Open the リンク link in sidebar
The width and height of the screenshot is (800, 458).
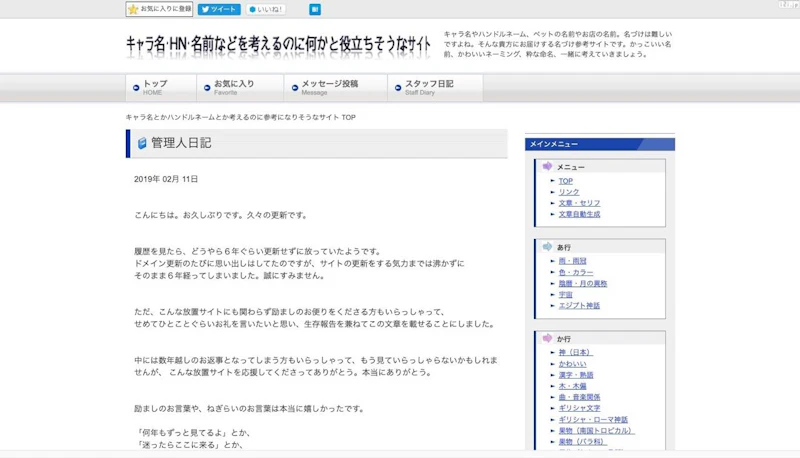tap(569, 192)
